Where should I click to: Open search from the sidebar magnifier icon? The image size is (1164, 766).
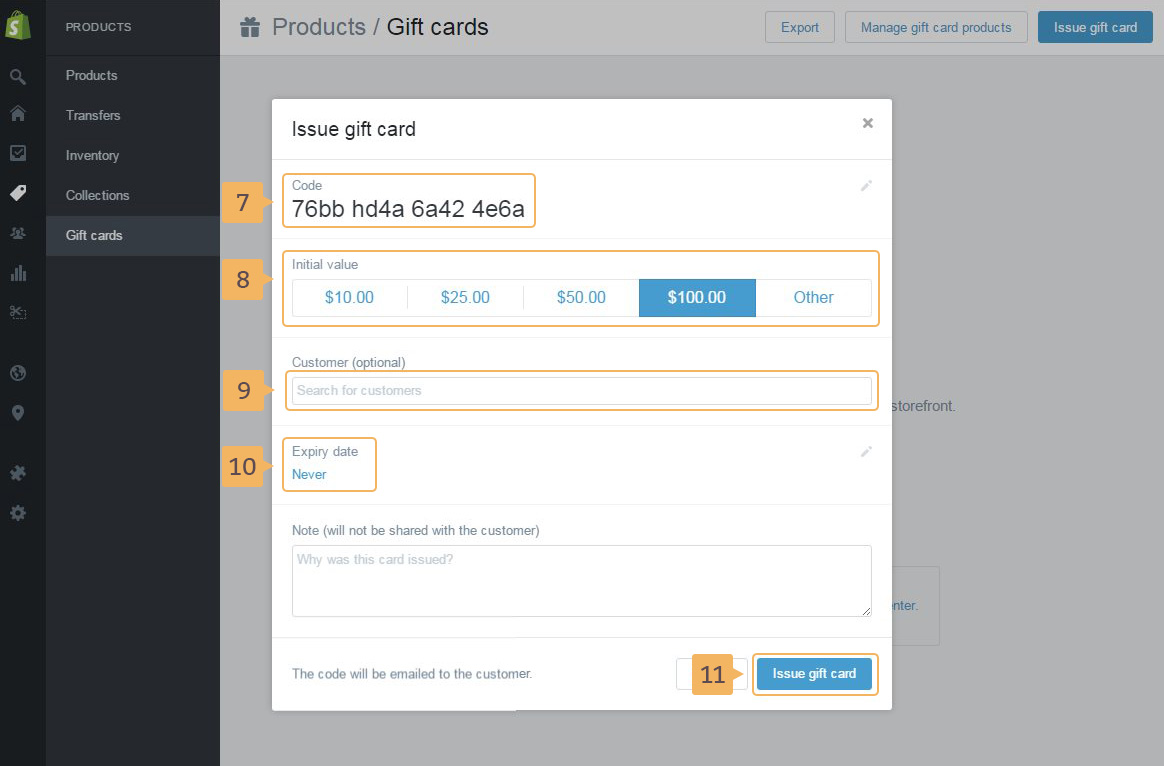click(x=18, y=76)
